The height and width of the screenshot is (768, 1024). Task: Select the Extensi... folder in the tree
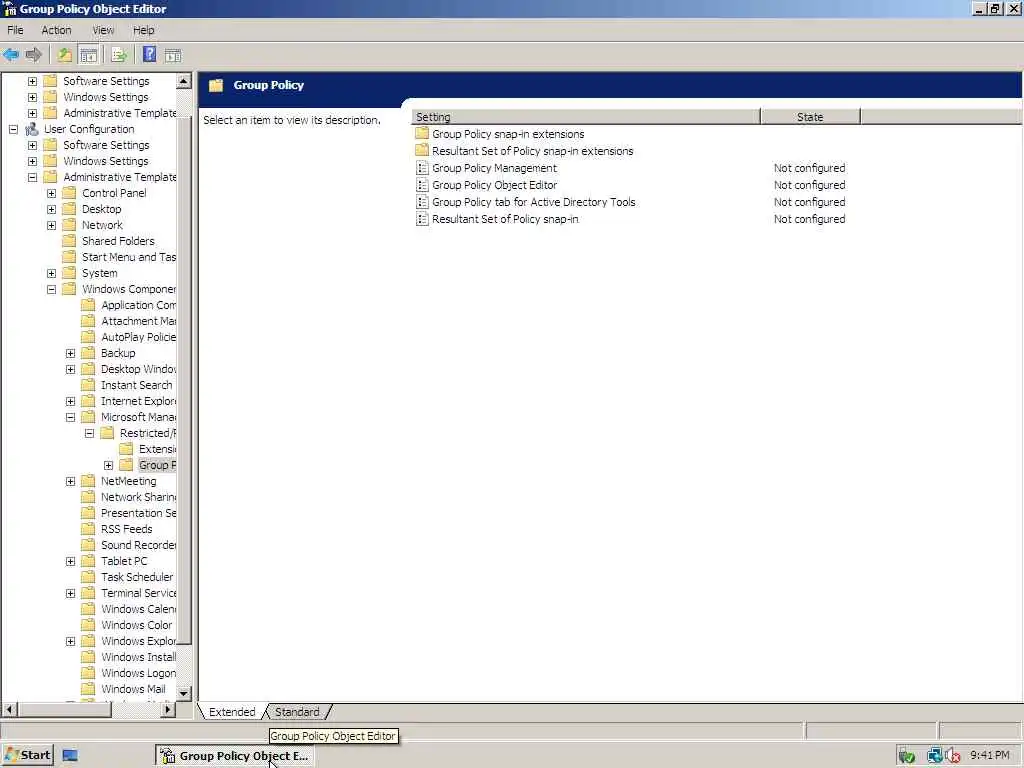point(157,449)
